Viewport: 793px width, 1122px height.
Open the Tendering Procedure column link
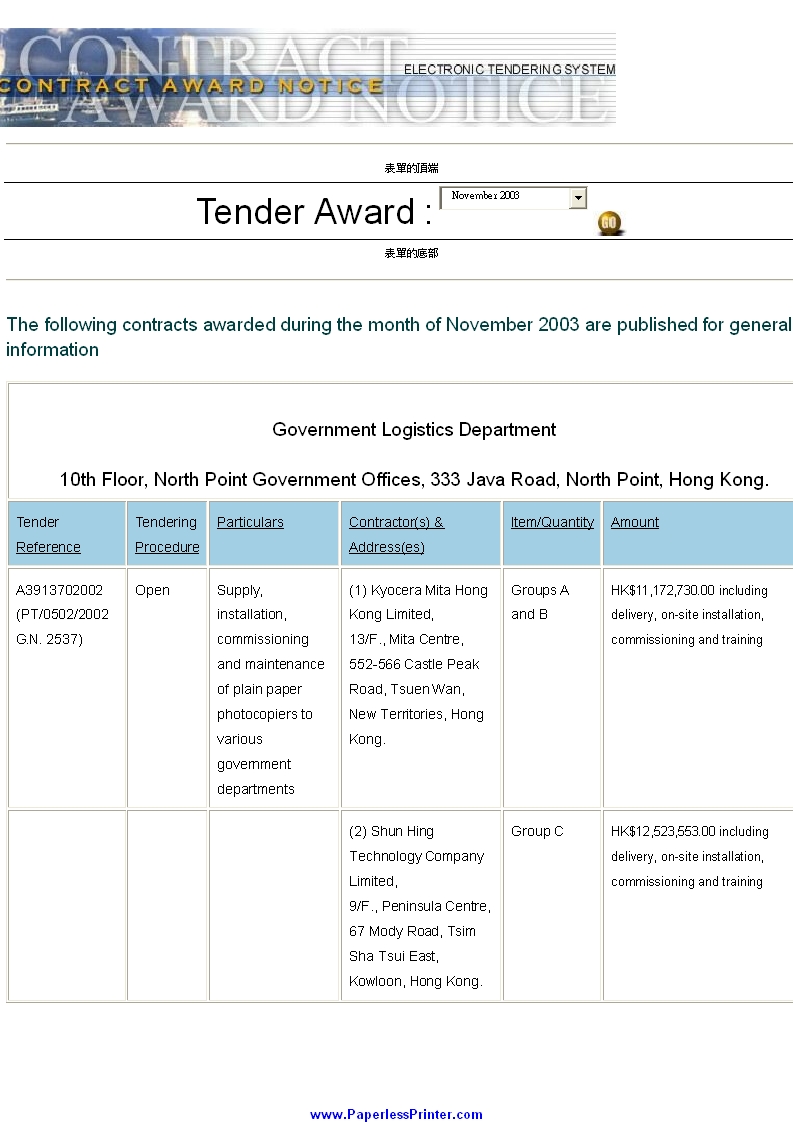pos(167,535)
